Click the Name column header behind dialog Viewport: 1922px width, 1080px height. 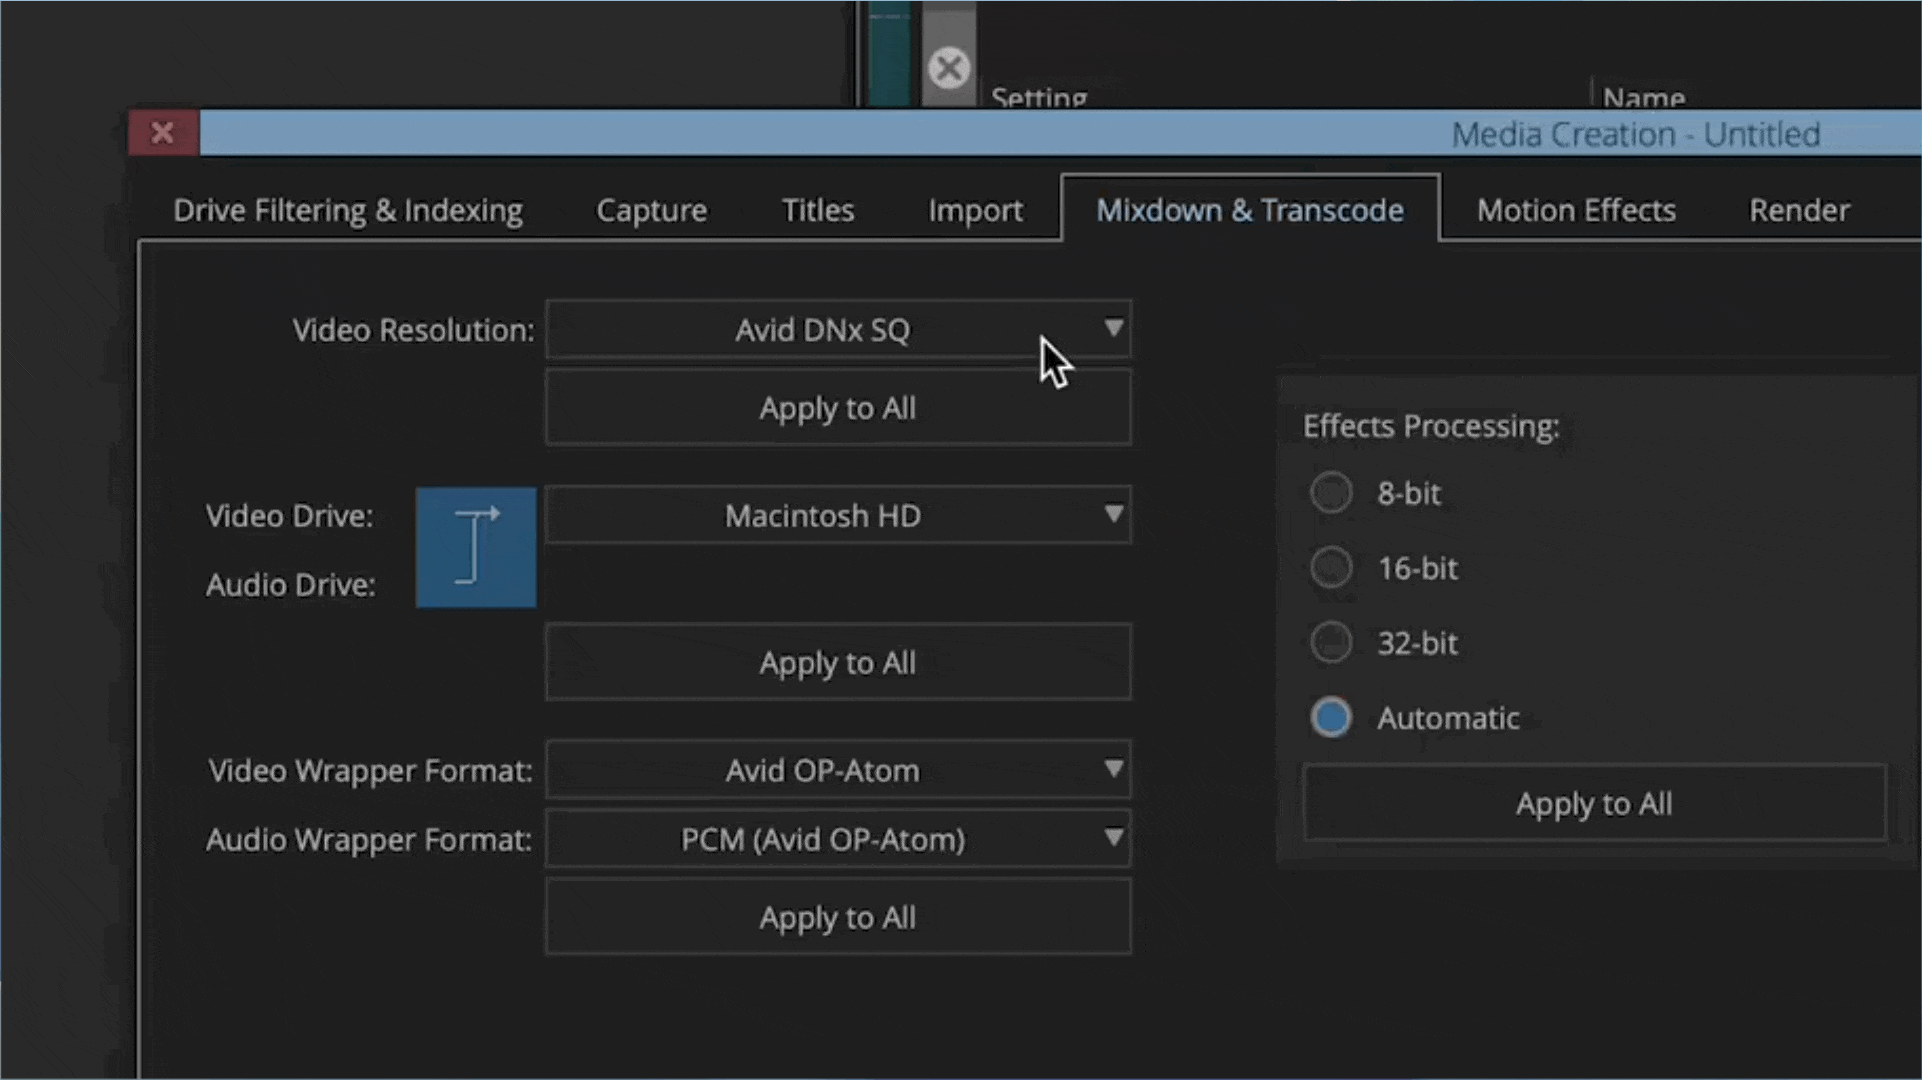click(x=1644, y=97)
